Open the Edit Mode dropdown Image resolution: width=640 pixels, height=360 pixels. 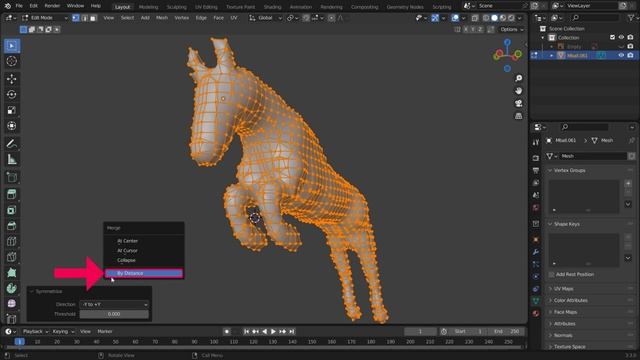44,18
